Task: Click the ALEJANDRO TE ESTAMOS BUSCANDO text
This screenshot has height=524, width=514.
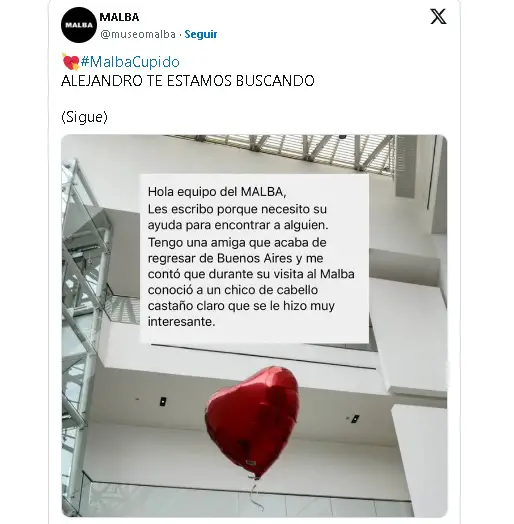Action: (x=188, y=81)
